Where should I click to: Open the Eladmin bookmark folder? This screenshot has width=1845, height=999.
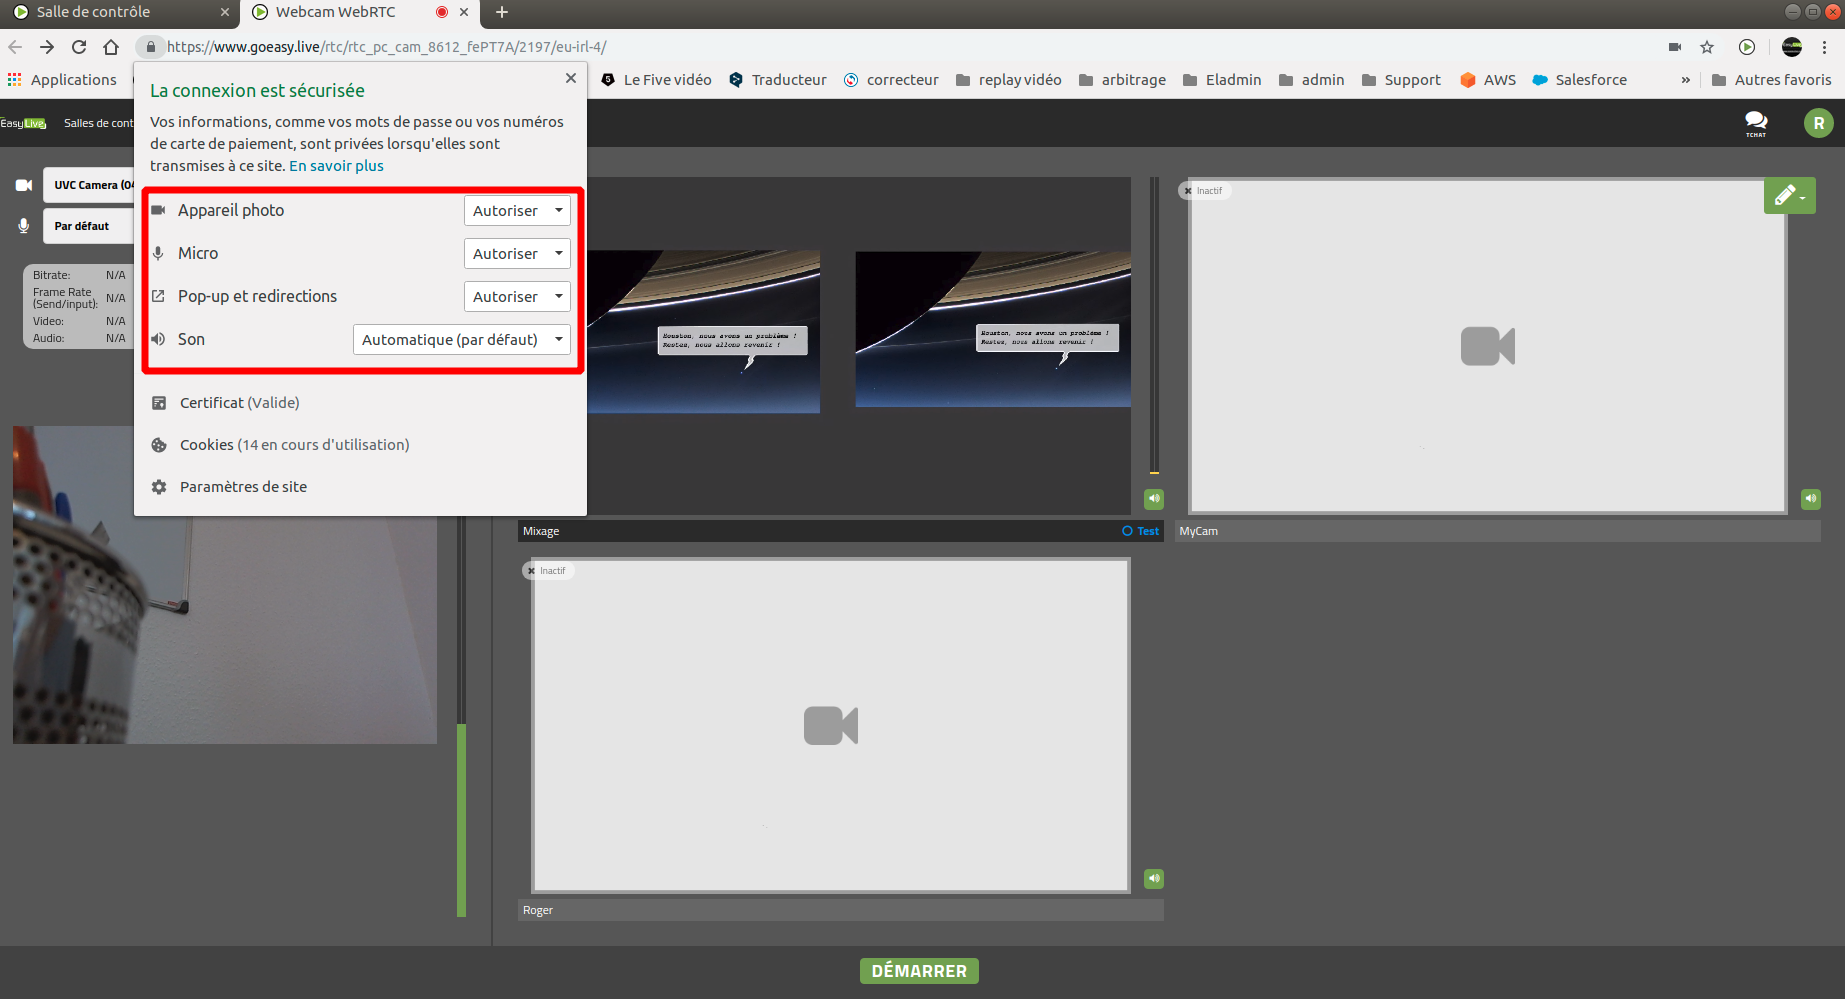(1222, 80)
